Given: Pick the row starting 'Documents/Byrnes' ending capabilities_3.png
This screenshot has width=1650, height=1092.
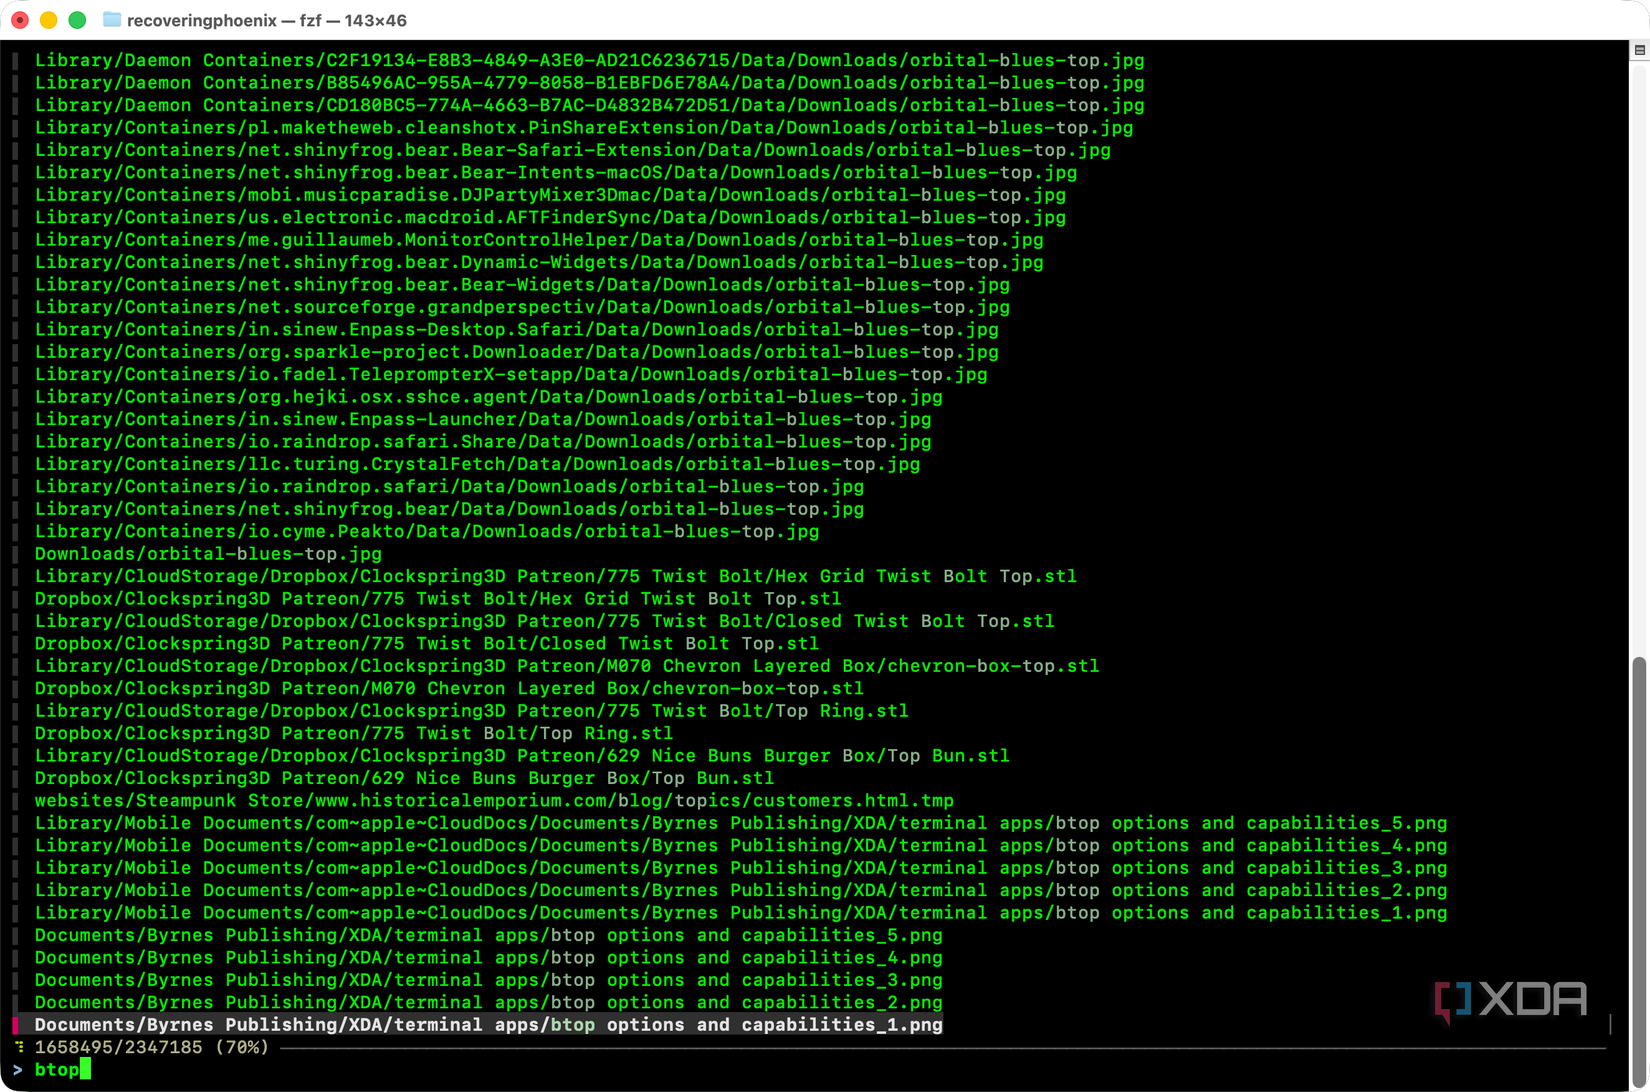Looking at the screenshot, I should click(489, 980).
